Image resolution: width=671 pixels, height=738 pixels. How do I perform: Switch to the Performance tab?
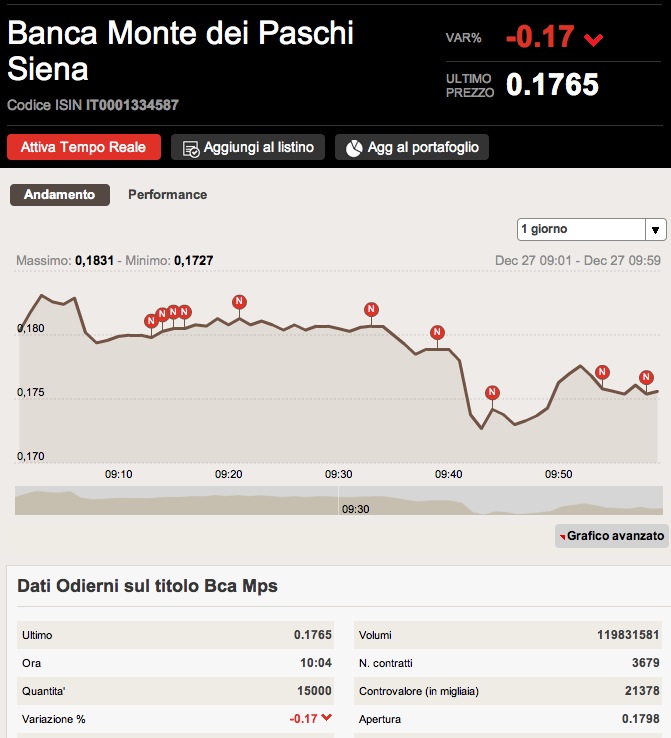point(167,195)
